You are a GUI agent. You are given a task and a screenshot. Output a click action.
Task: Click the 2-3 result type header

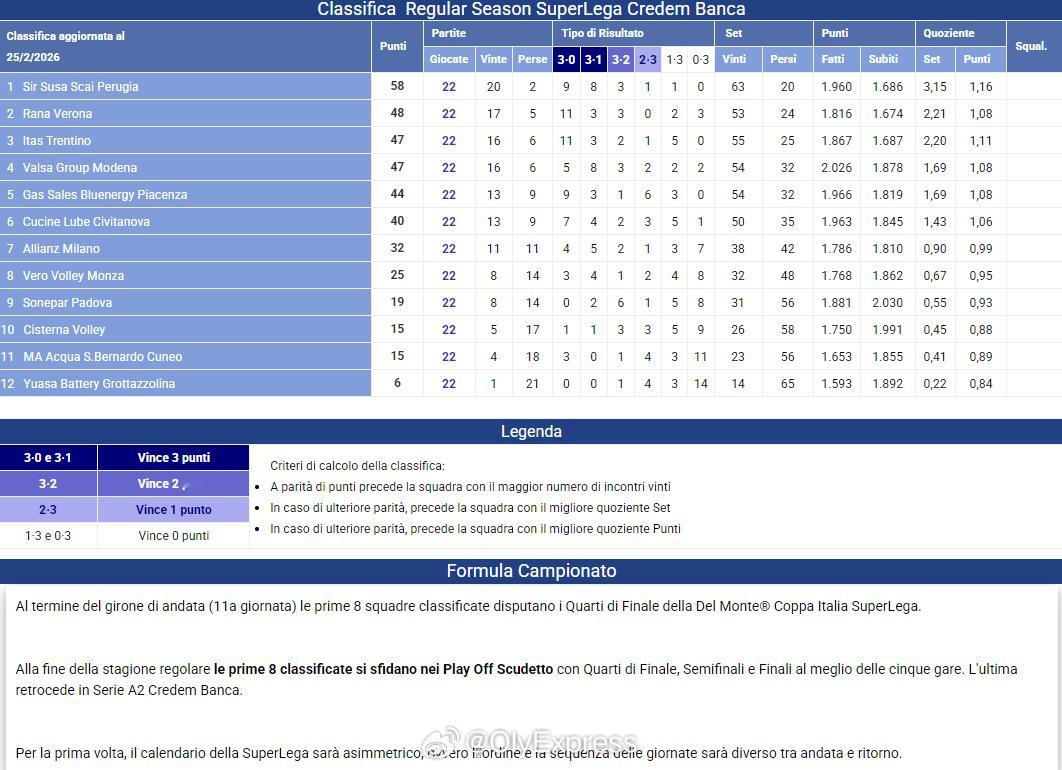(647, 60)
